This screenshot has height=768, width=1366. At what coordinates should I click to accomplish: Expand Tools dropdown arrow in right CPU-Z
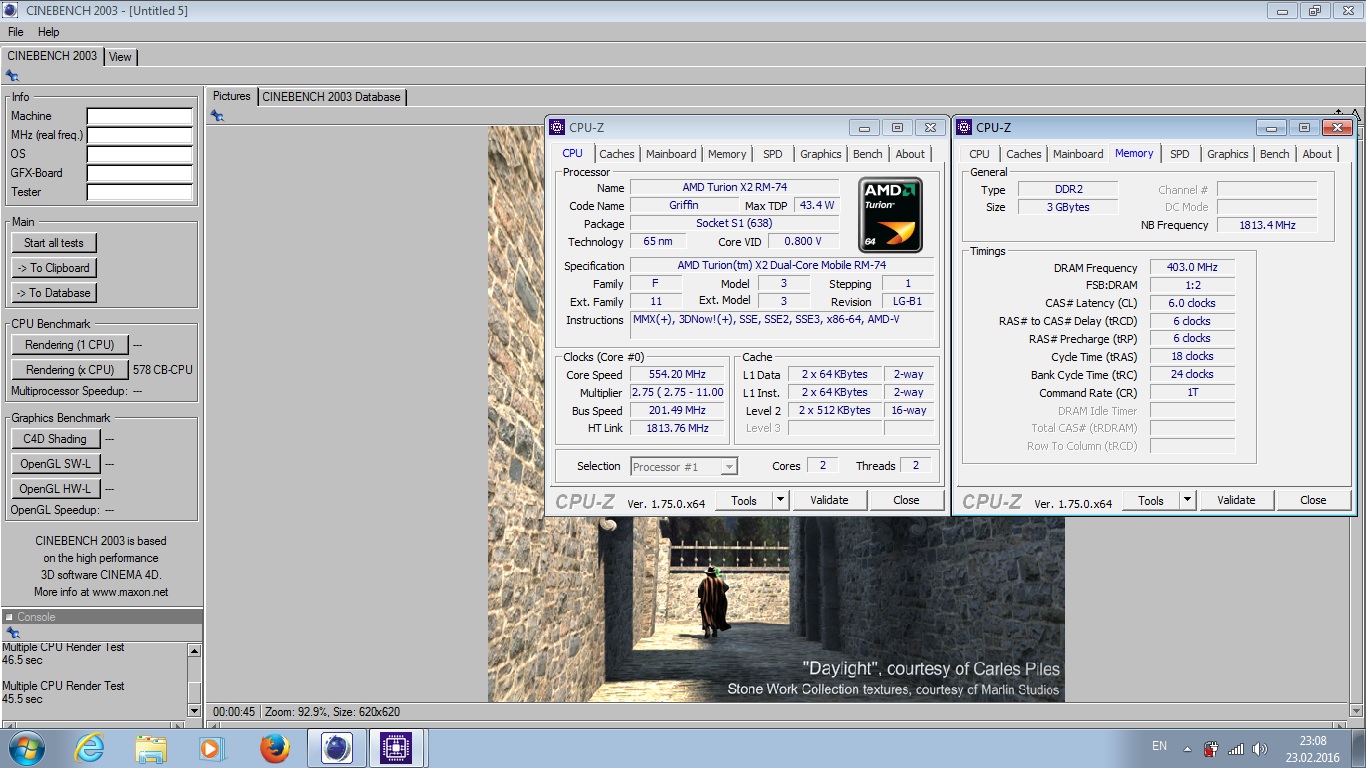(1187, 500)
